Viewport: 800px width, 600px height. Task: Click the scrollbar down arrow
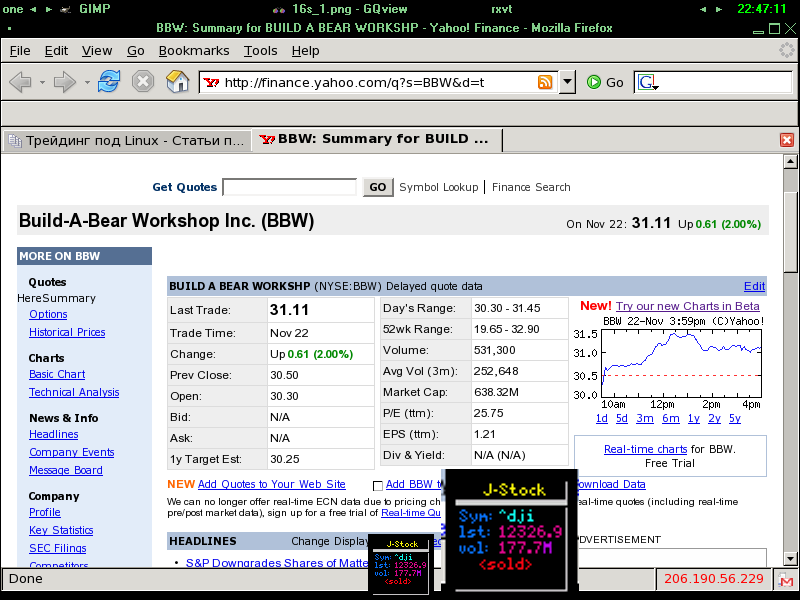click(790, 559)
